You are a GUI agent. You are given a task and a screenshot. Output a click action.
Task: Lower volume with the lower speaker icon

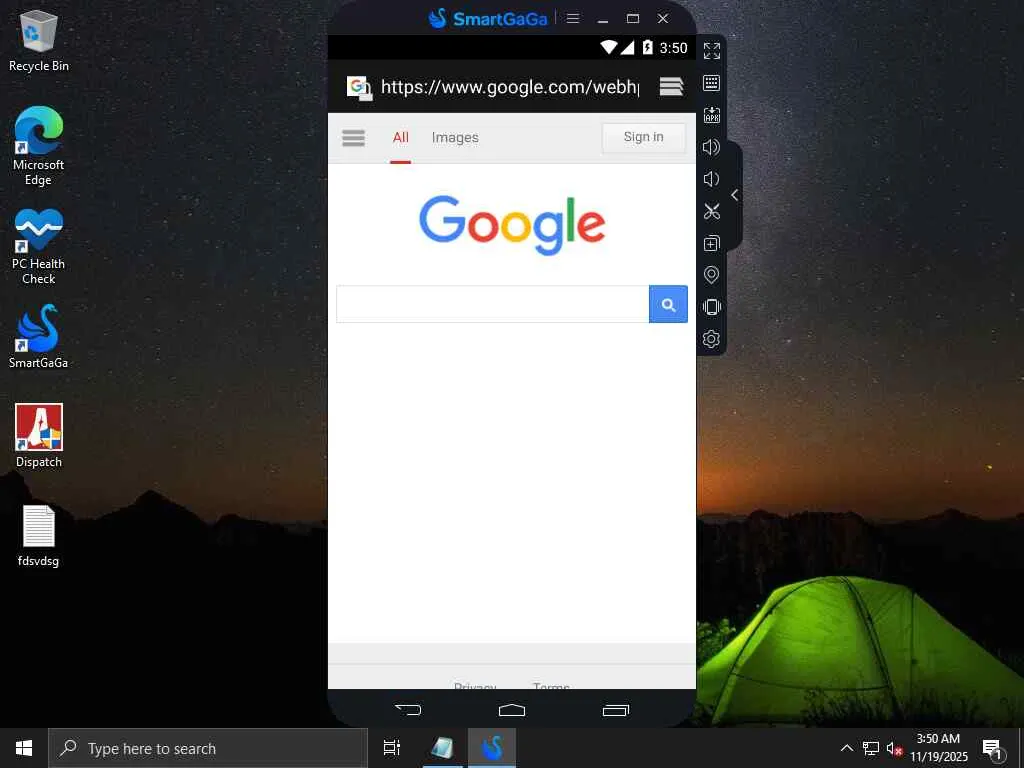point(711,179)
